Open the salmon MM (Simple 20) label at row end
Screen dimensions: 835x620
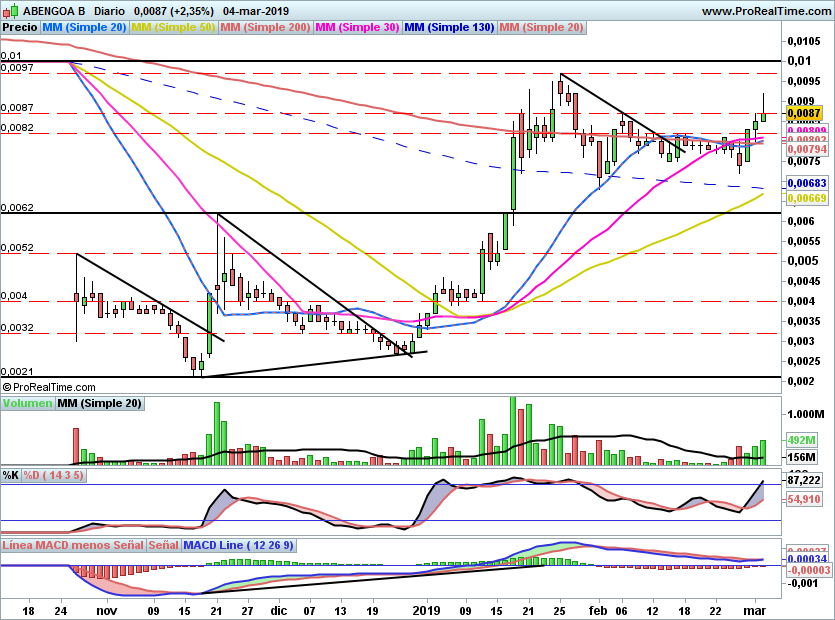click(x=542, y=27)
